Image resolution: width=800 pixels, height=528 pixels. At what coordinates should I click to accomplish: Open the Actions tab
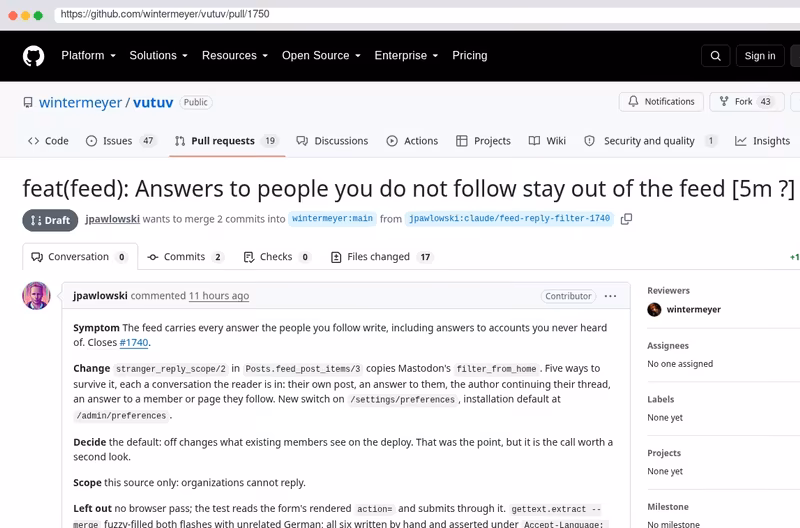(x=412, y=141)
